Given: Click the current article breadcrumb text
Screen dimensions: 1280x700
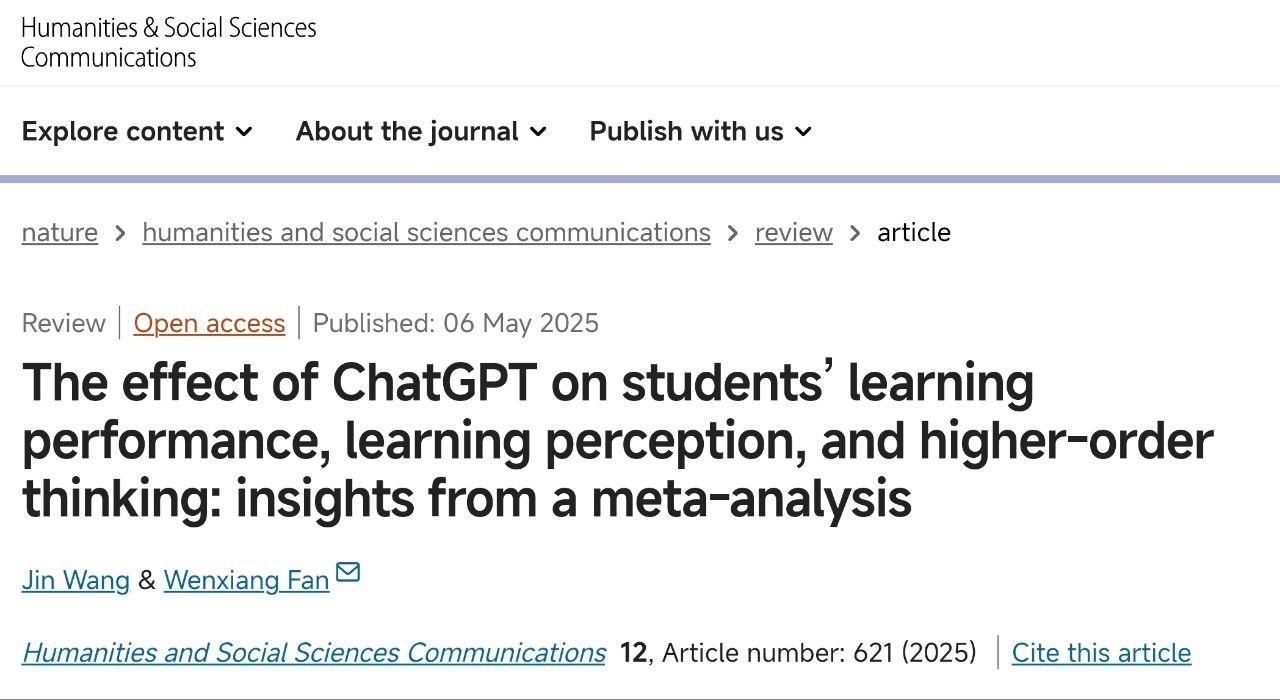Looking at the screenshot, I should (x=914, y=232).
